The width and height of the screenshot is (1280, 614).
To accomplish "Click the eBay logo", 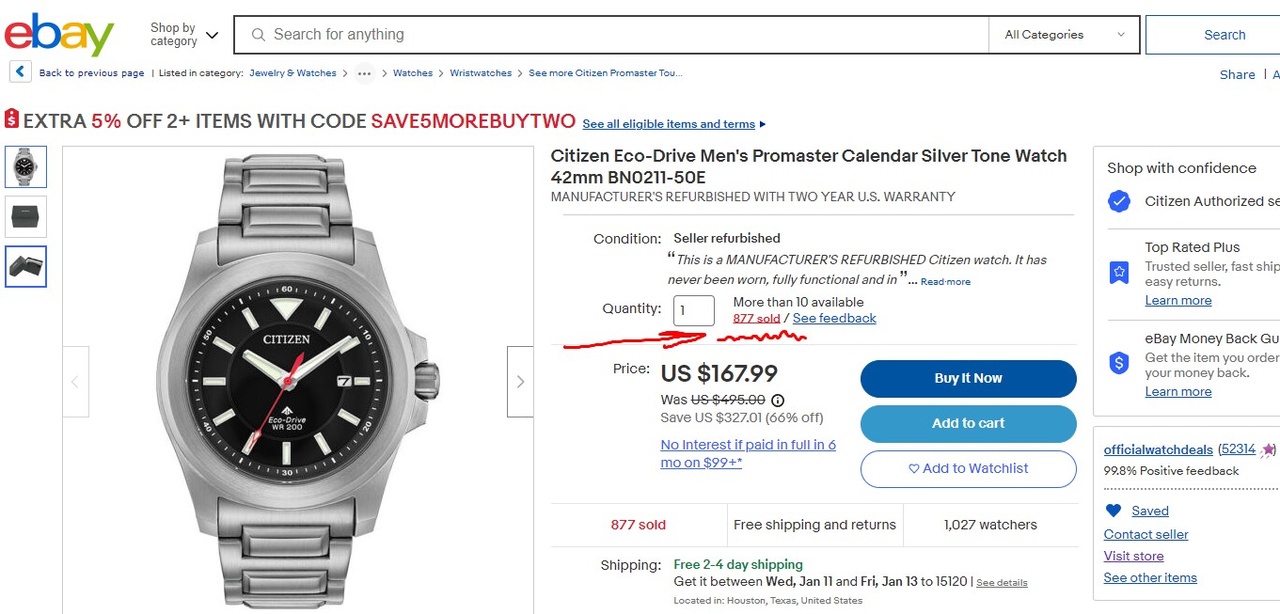I will point(59,35).
